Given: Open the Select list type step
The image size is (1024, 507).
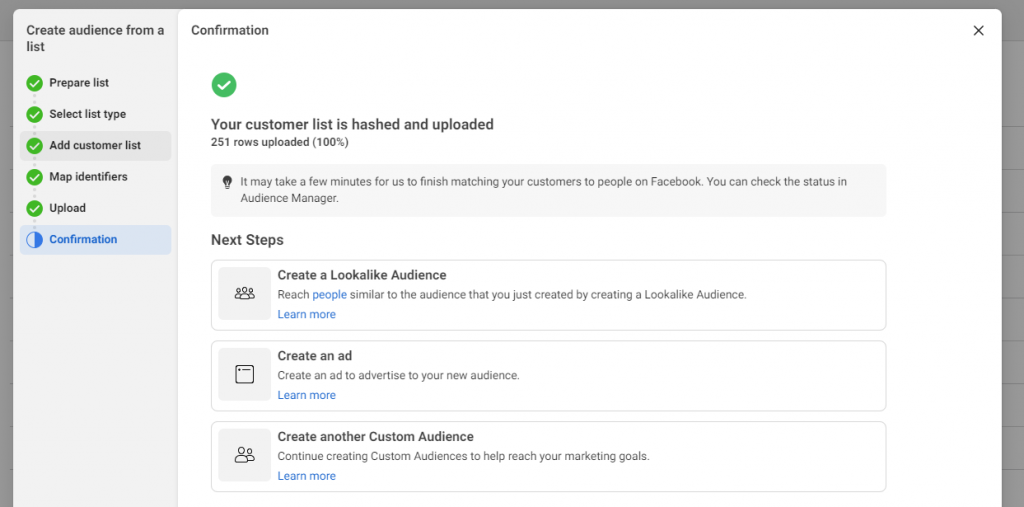Looking at the screenshot, I should 88,114.
